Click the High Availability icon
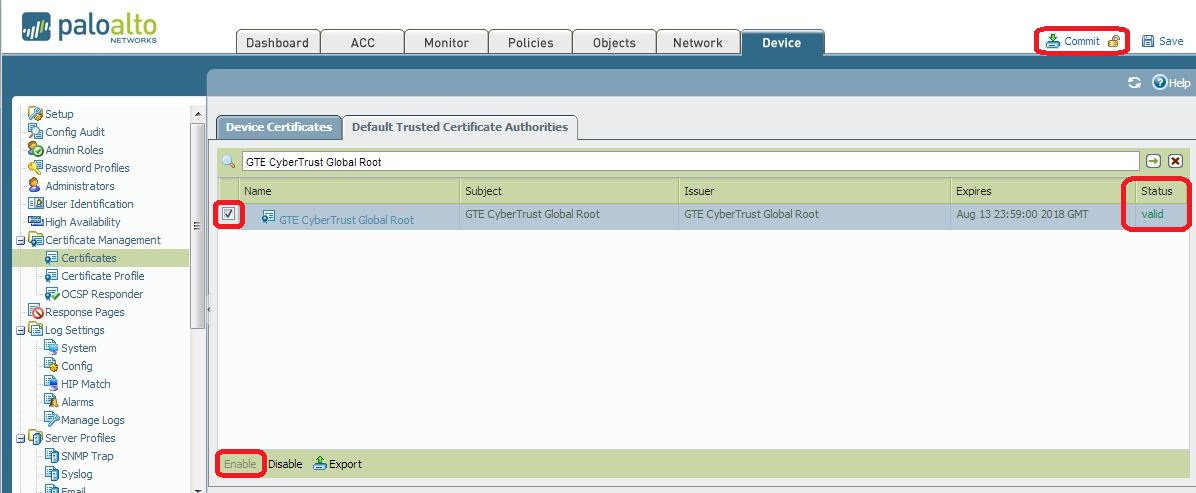 pos(35,221)
